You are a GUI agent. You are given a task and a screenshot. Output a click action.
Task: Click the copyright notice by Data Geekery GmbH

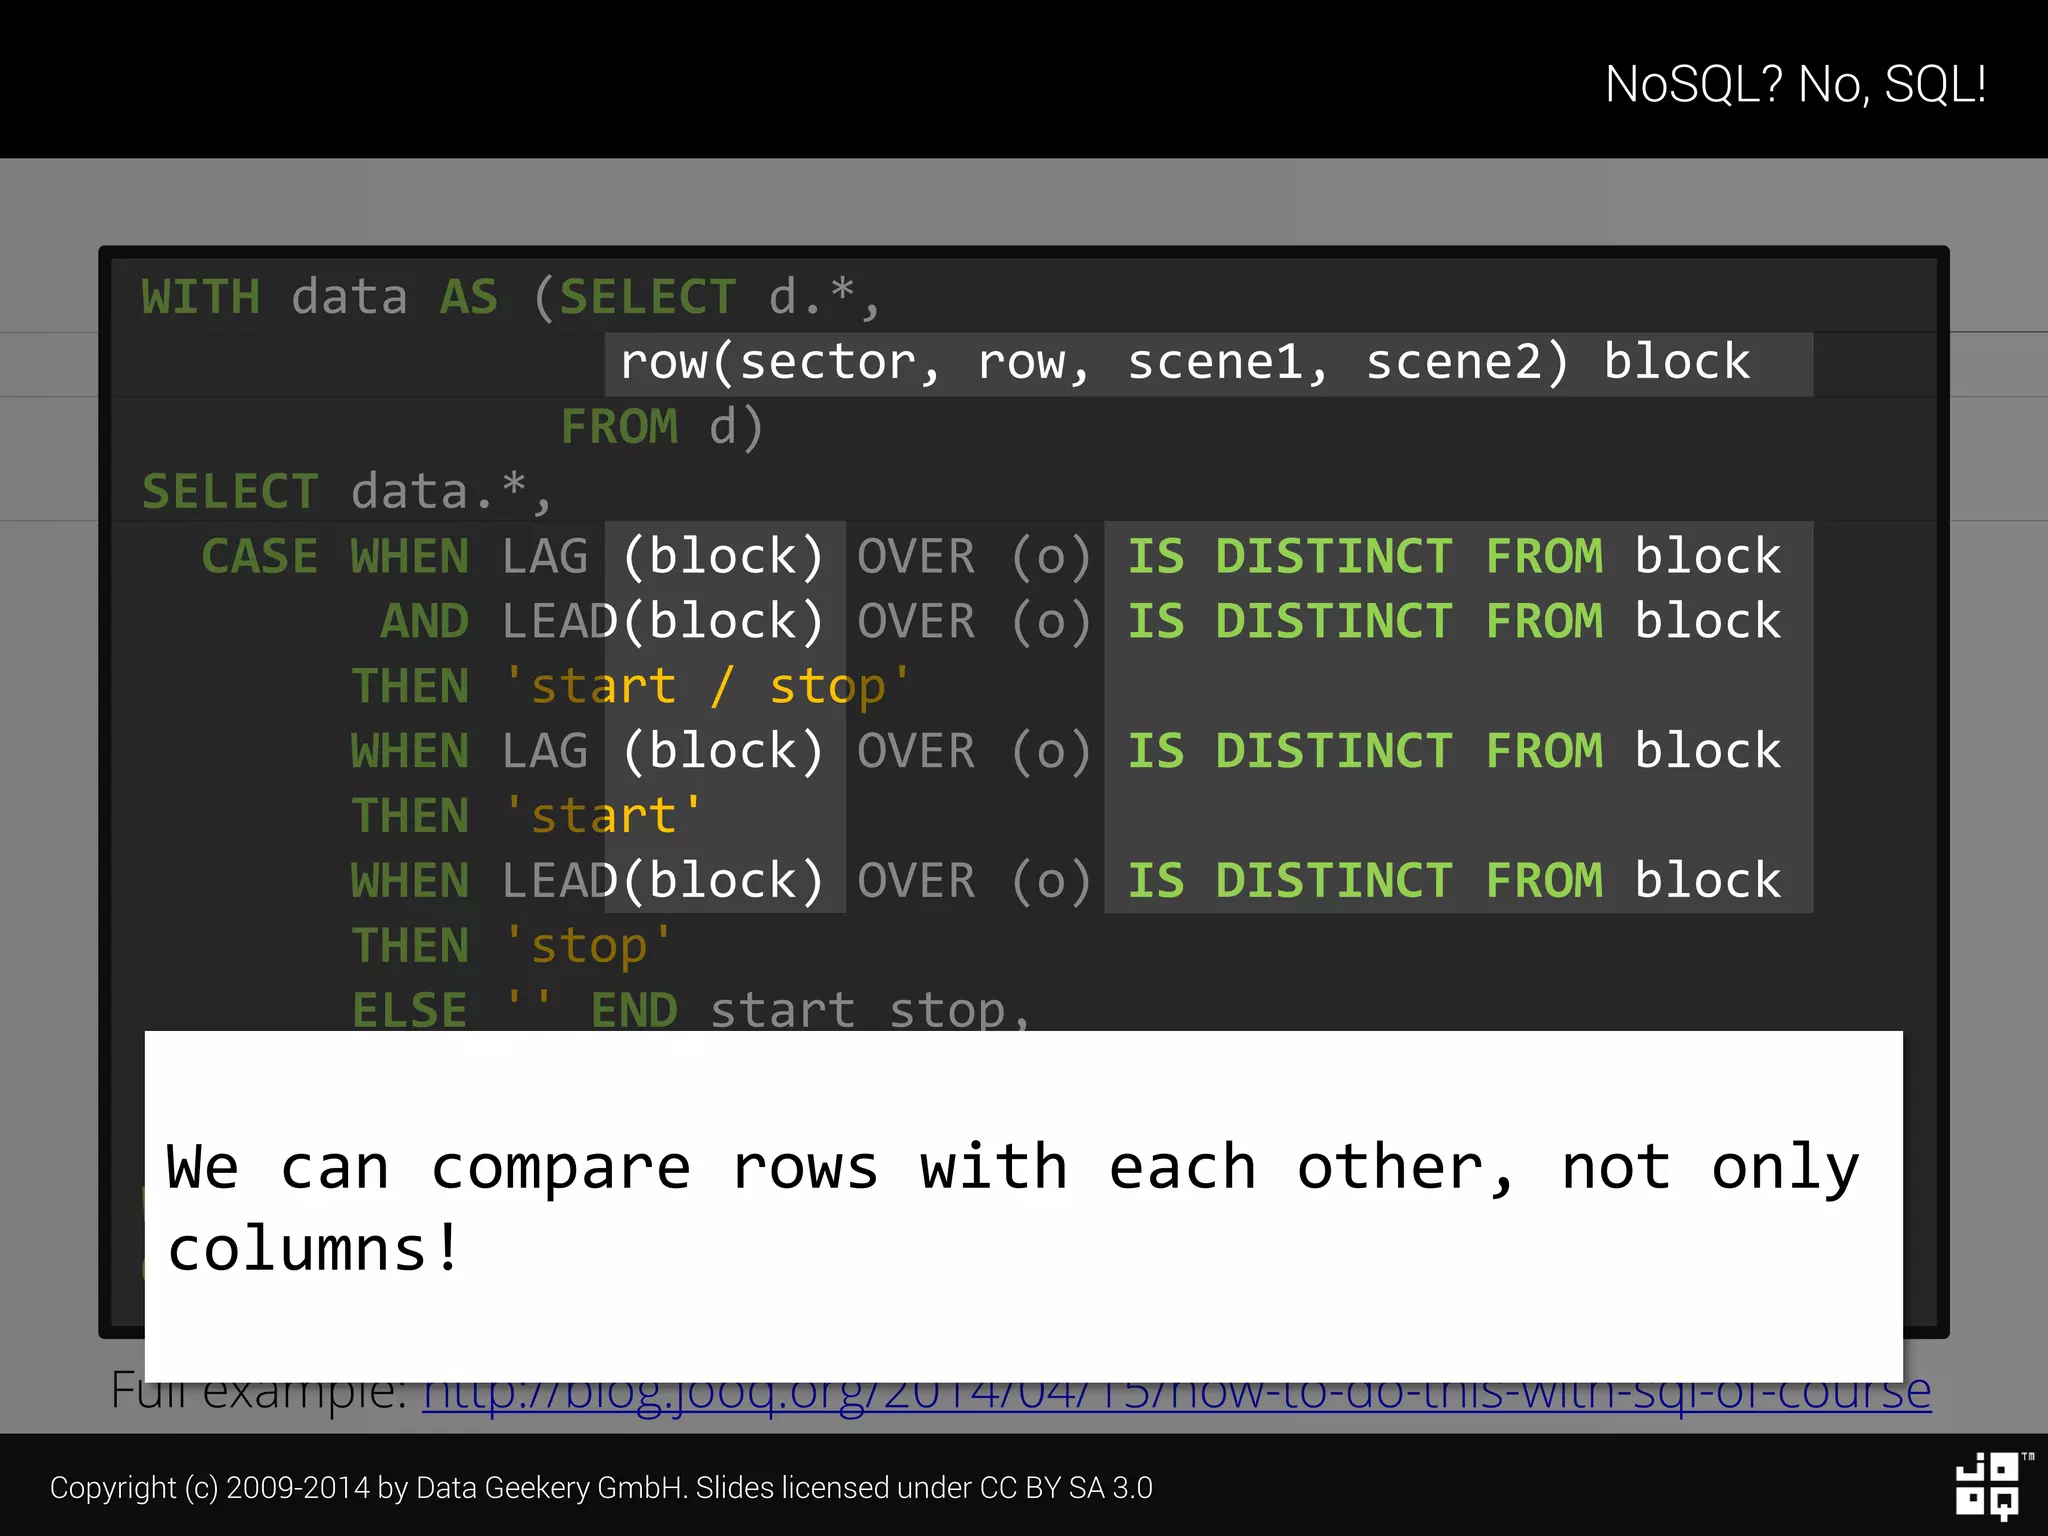pos(601,1488)
